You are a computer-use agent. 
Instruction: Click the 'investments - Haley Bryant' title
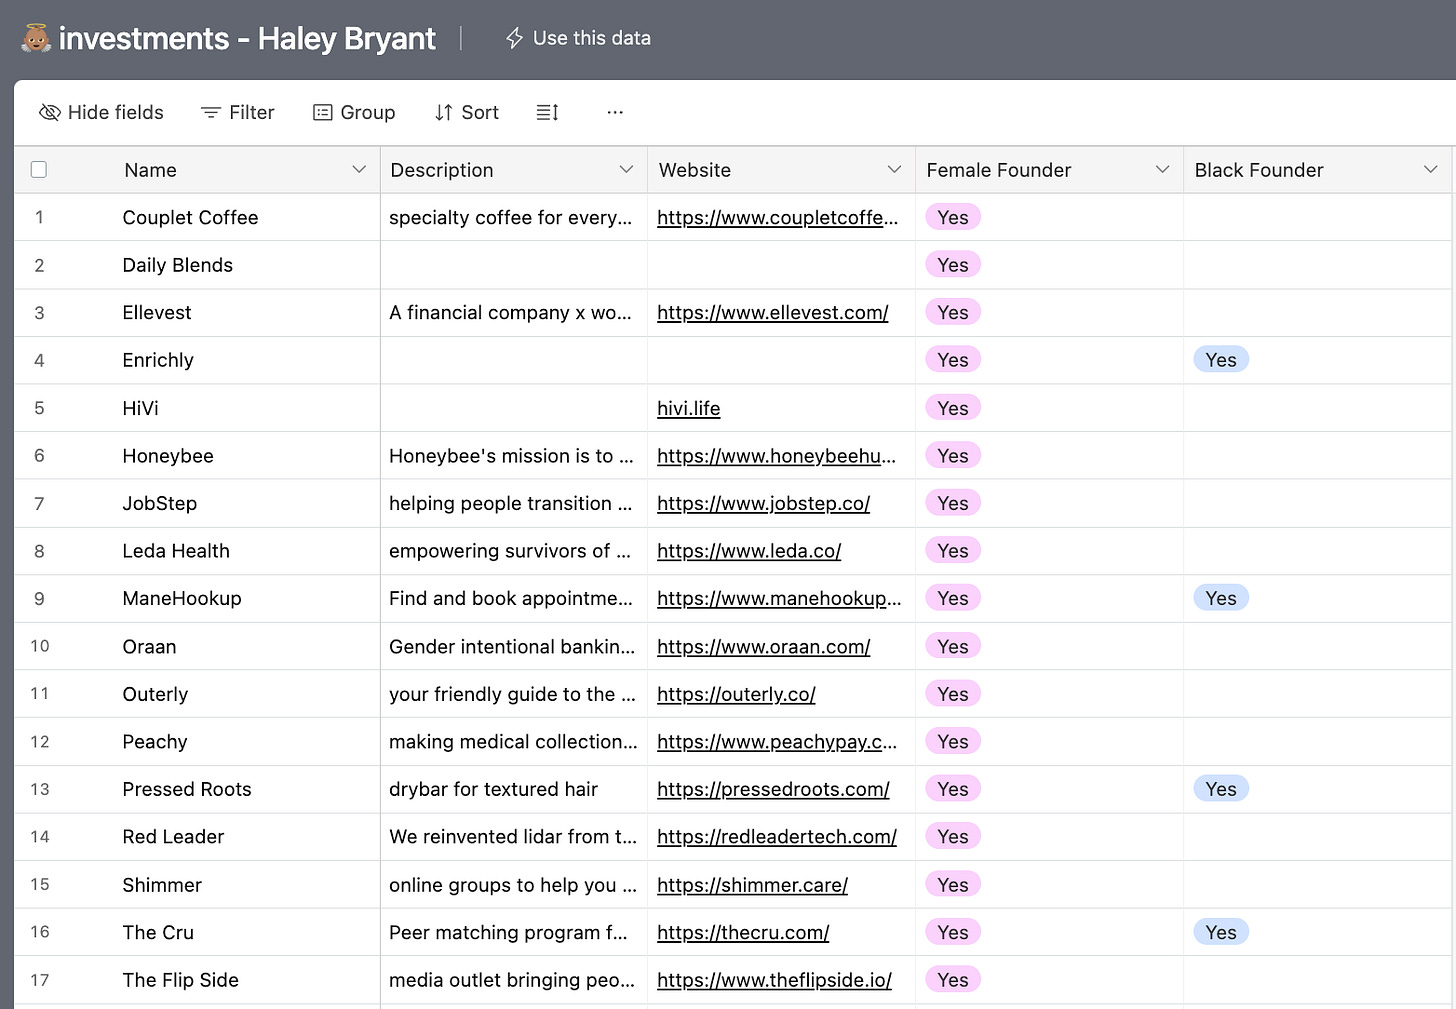[x=247, y=38]
